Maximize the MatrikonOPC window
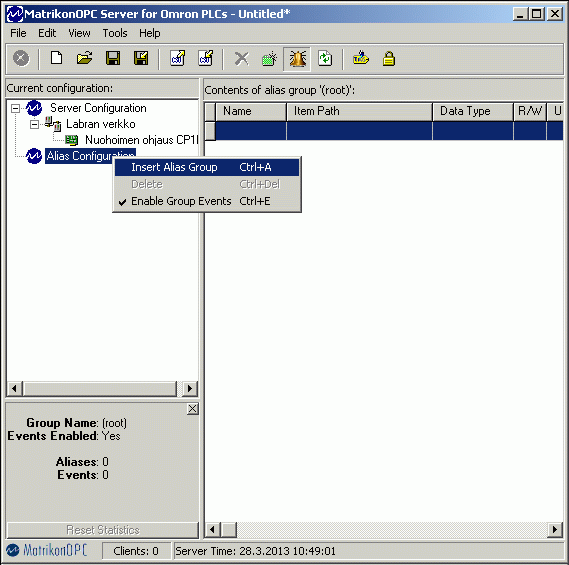The image size is (569, 565). coord(537,14)
